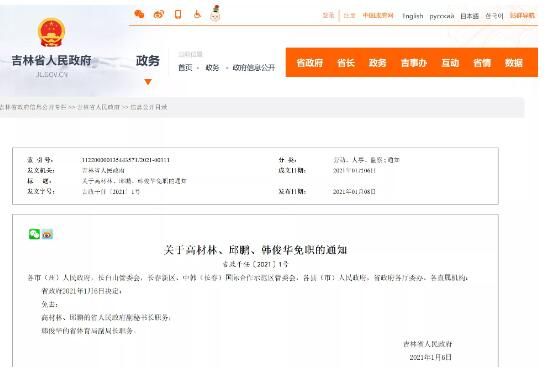The height and width of the screenshot is (379, 547).
Task: Open the Weibo icon in top bar
Action: point(159,14)
